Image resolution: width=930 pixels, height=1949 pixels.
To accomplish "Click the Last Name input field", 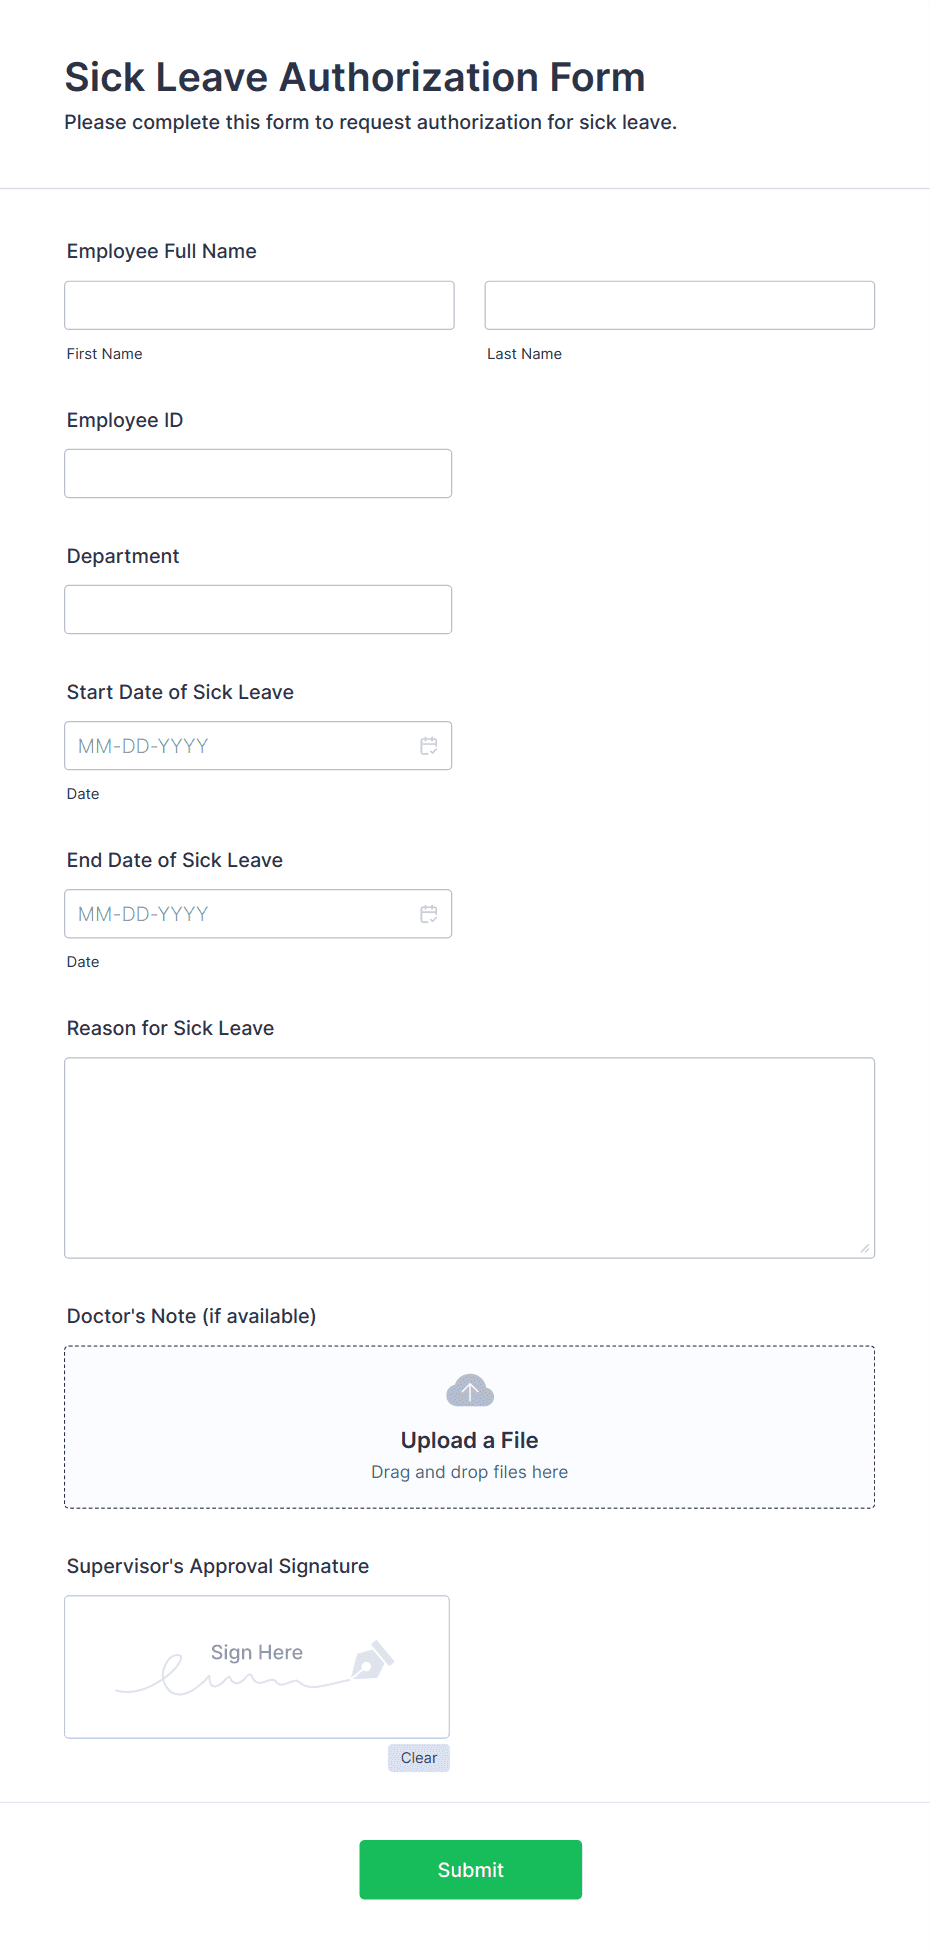I will point(680,305).
